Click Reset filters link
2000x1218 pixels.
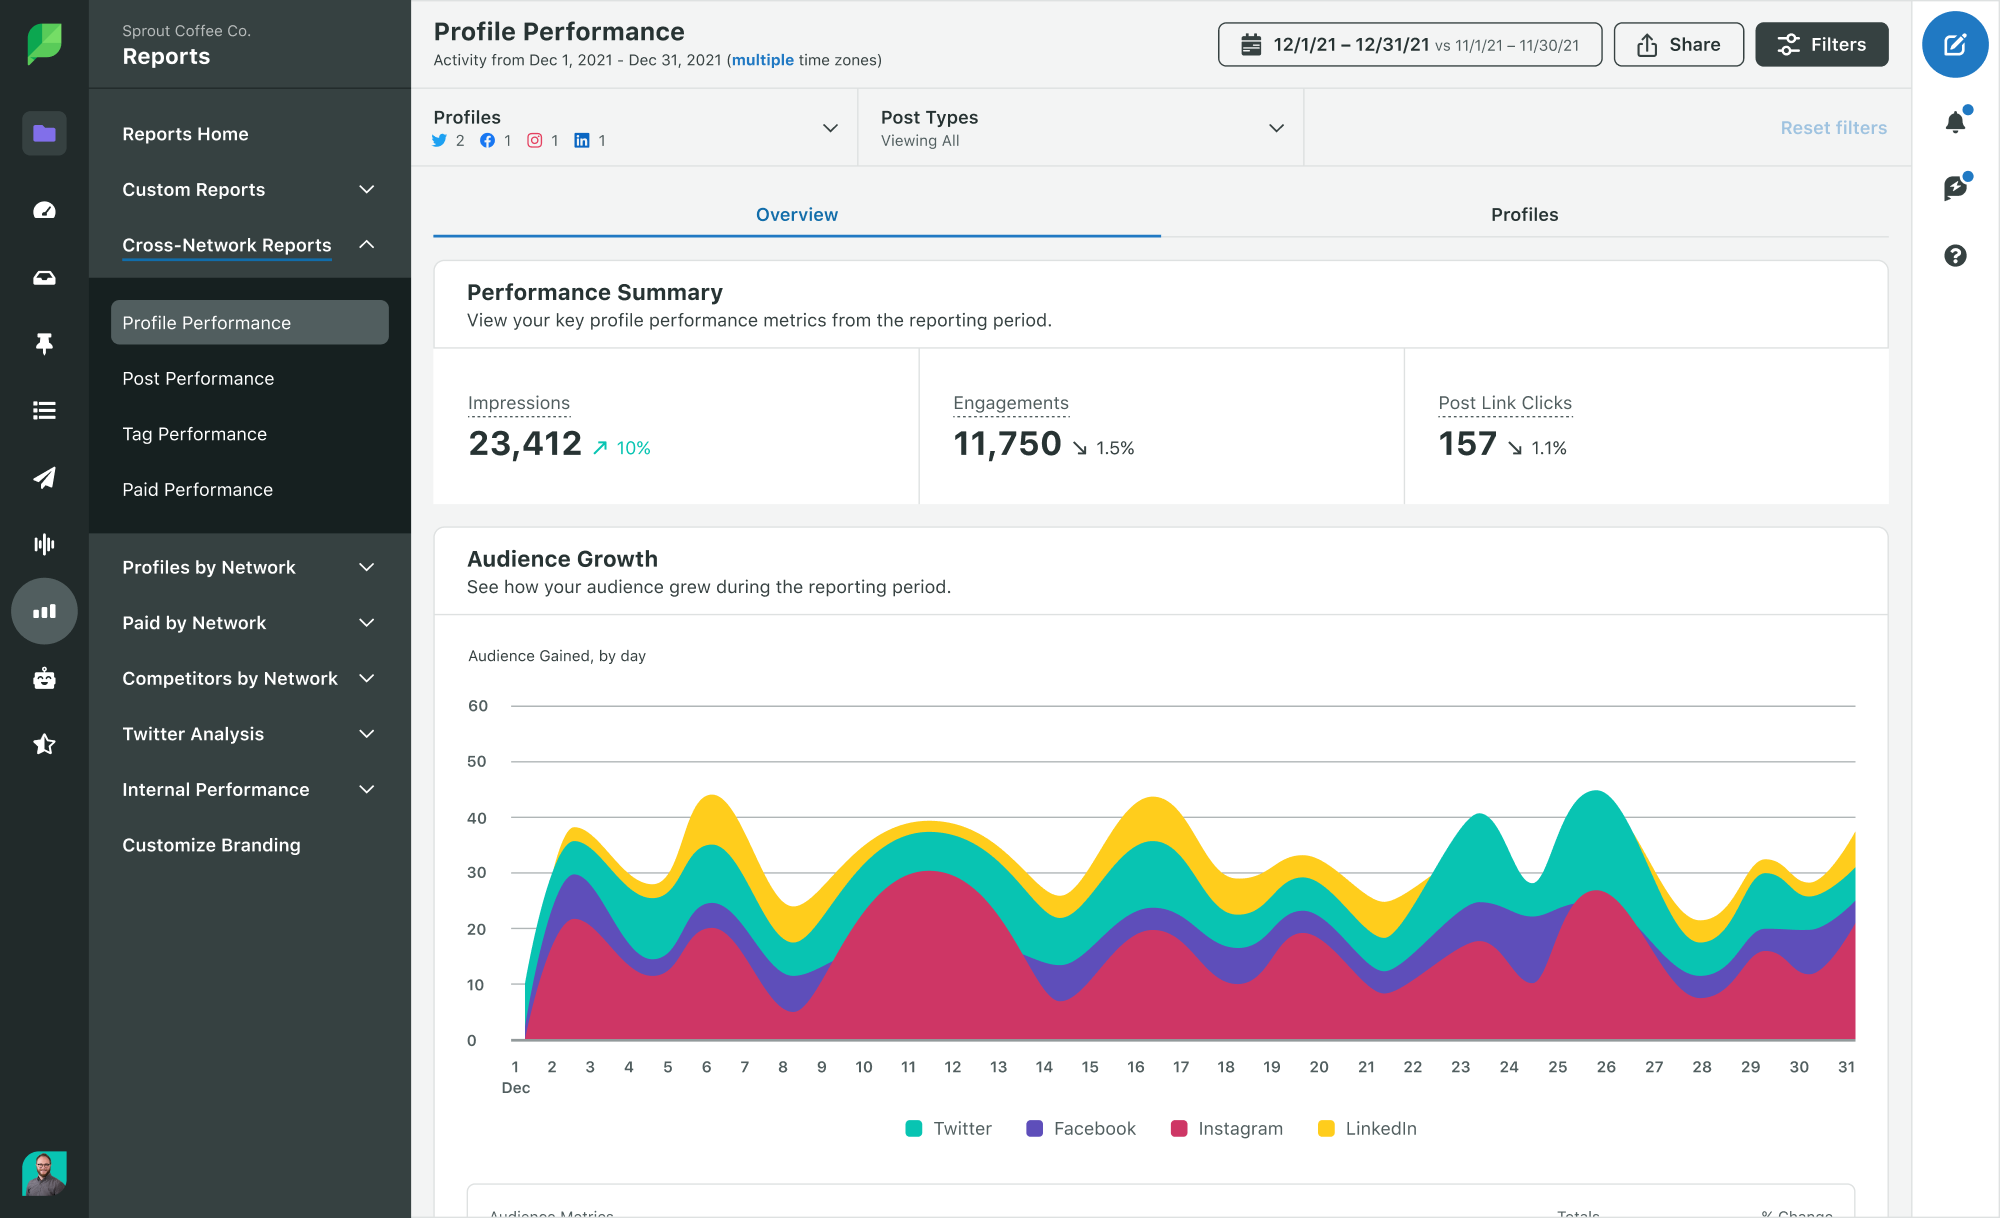[x=1834, y=127]
